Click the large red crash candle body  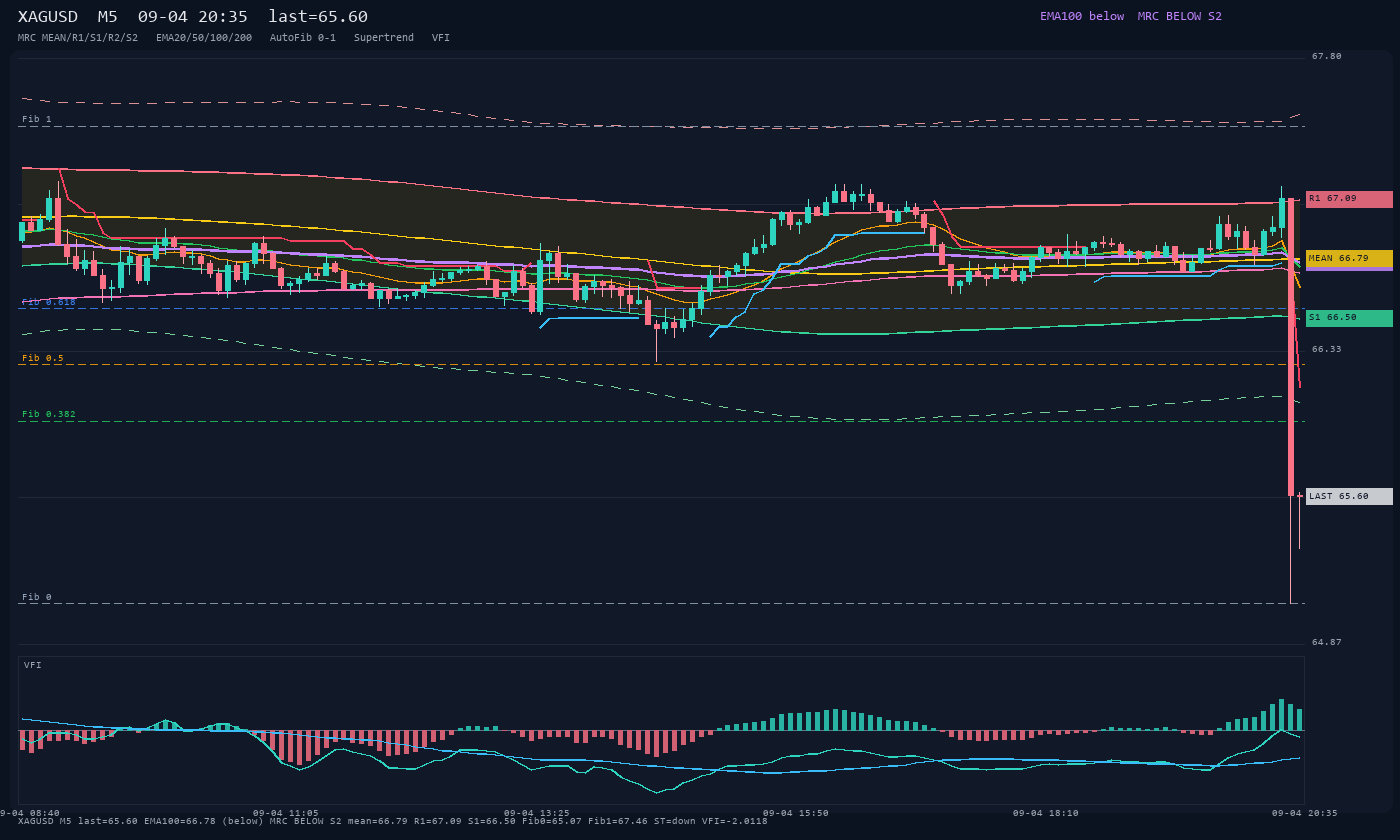(x=1291, y=346)
